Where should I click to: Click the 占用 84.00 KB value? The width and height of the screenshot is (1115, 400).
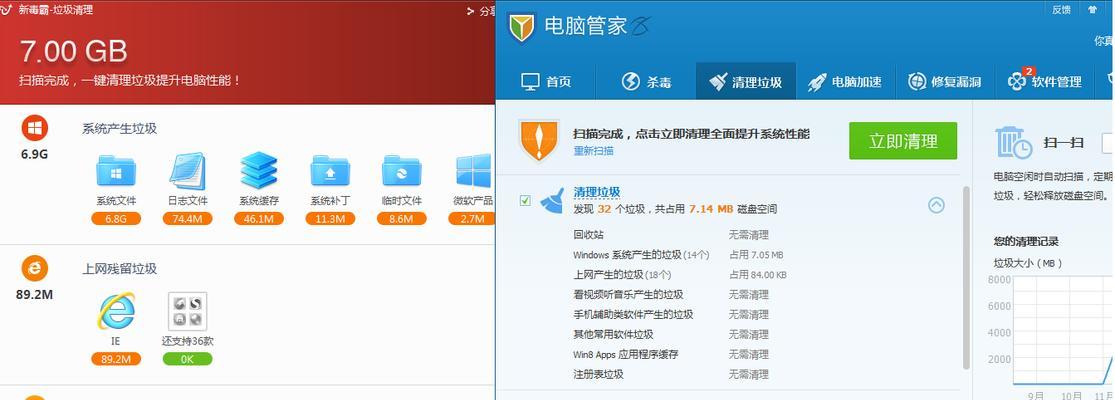[758, 274]
